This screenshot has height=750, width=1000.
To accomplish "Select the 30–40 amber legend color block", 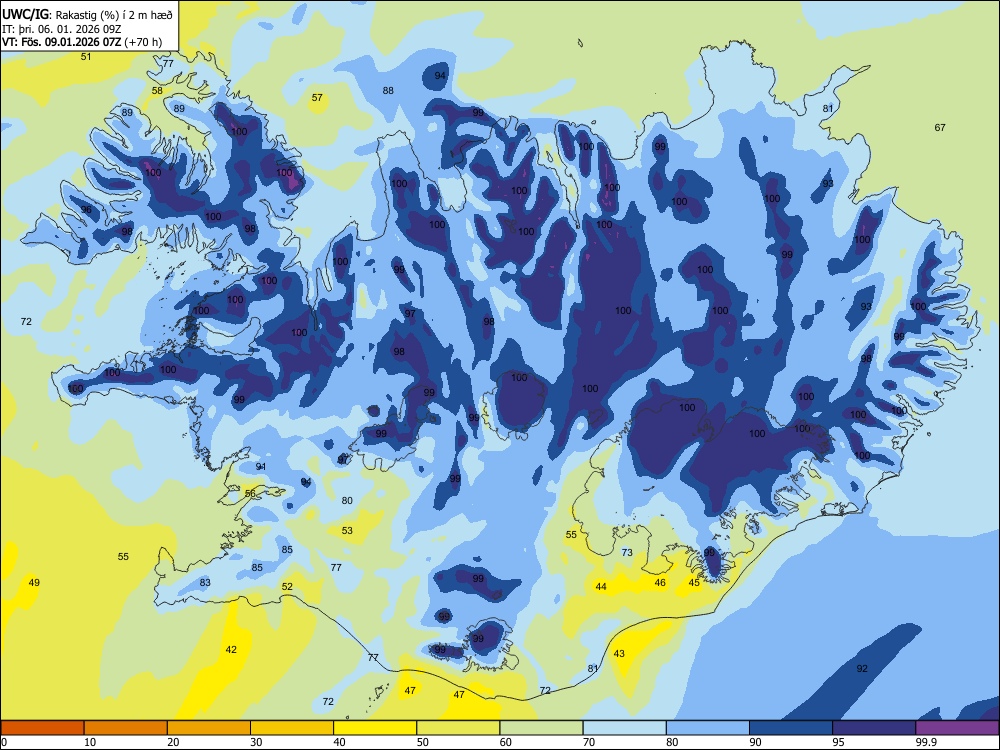I will (x=292, y=728).
